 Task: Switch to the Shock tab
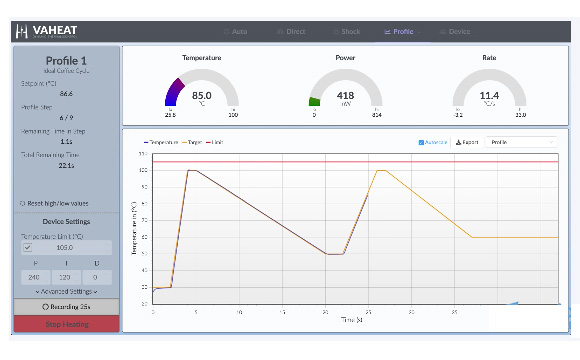[x=347, y=32]
